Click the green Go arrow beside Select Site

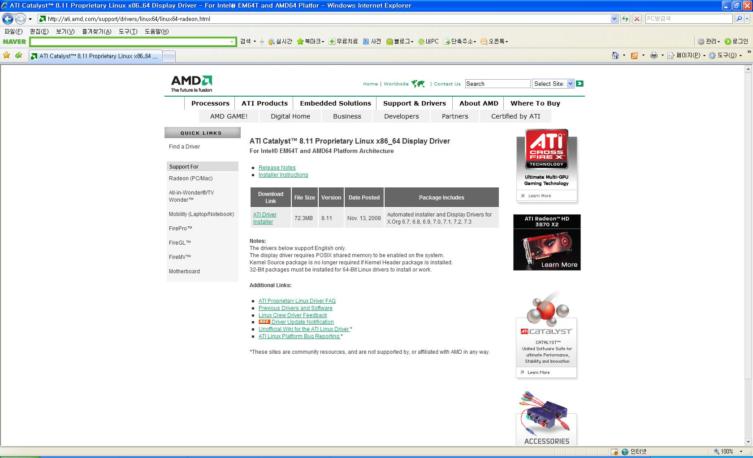point(580,84)
